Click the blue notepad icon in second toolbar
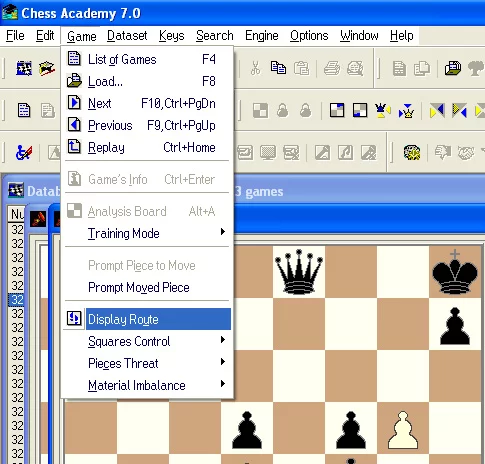The height and width of the screenshot is (464, 485). pos(24,111)
